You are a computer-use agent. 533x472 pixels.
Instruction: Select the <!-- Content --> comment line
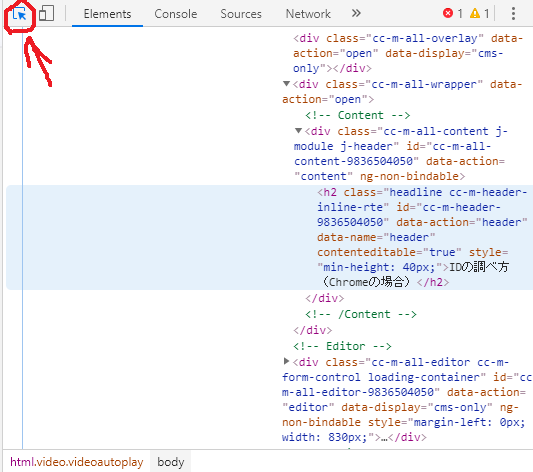pos(358,115)
